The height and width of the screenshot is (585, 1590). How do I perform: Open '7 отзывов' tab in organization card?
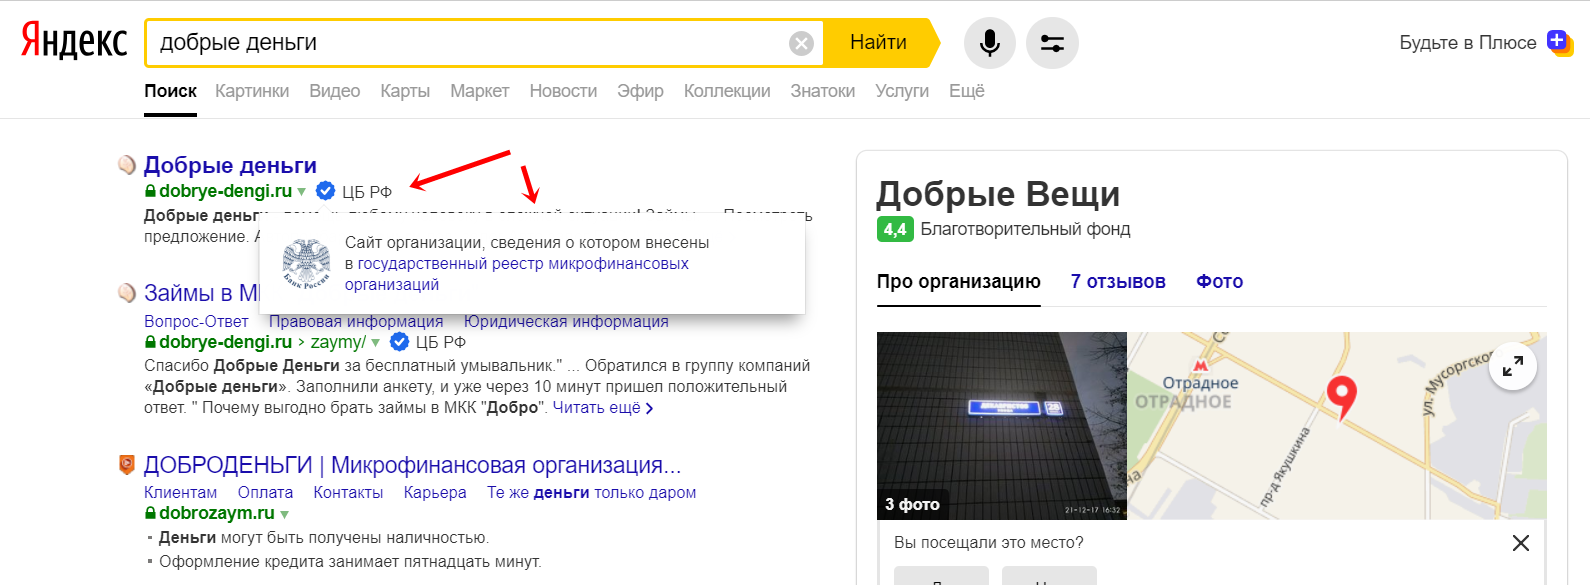(1118, 282)
